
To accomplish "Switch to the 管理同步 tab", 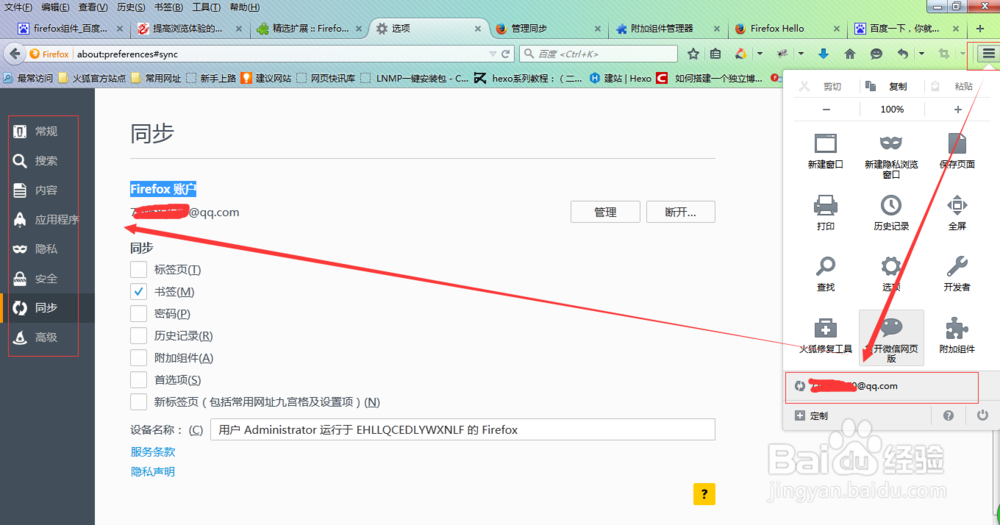I will [x=547, y=29].
